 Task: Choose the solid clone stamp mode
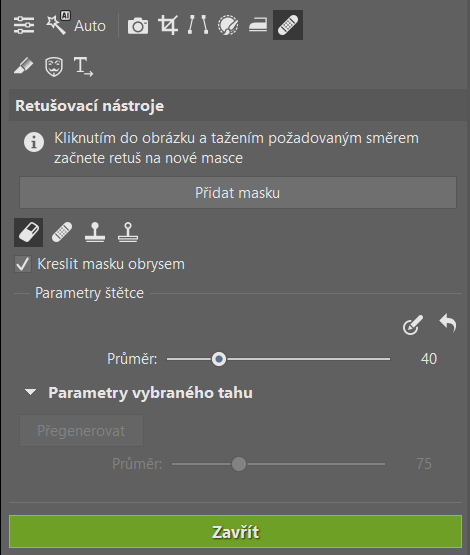pyautogui.click(x=95, y=232)
